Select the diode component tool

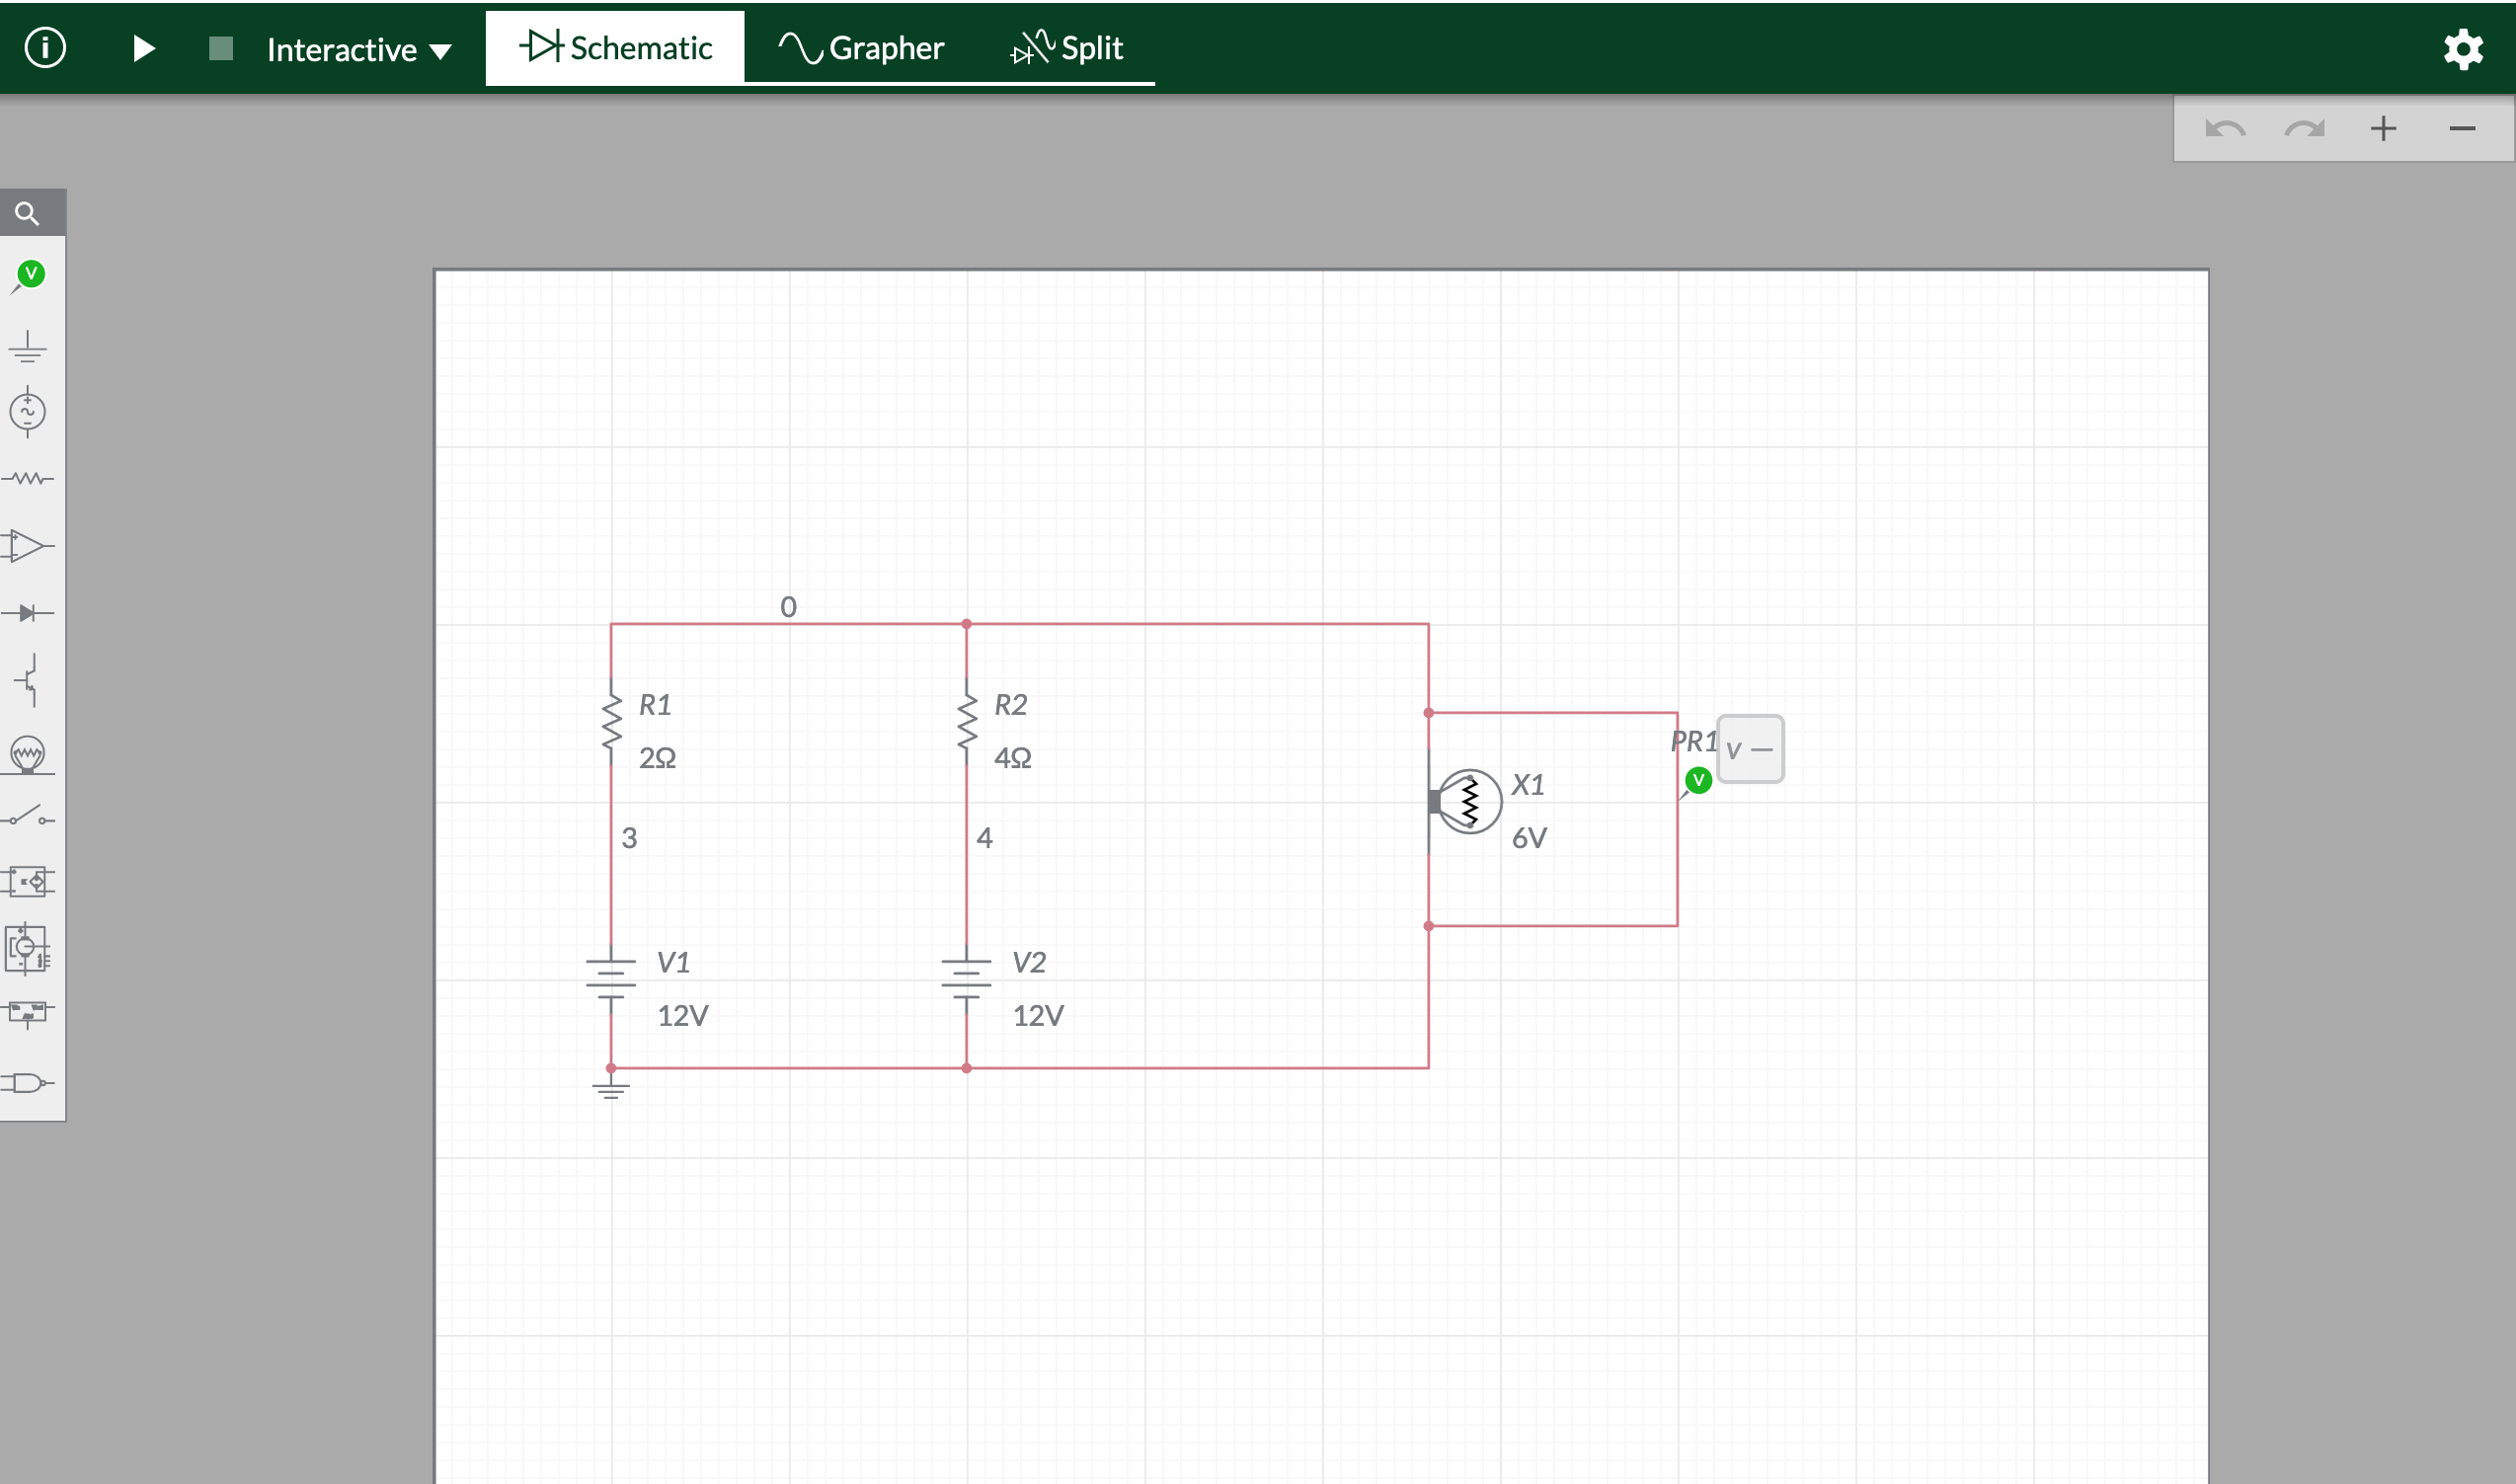point(29,613)
